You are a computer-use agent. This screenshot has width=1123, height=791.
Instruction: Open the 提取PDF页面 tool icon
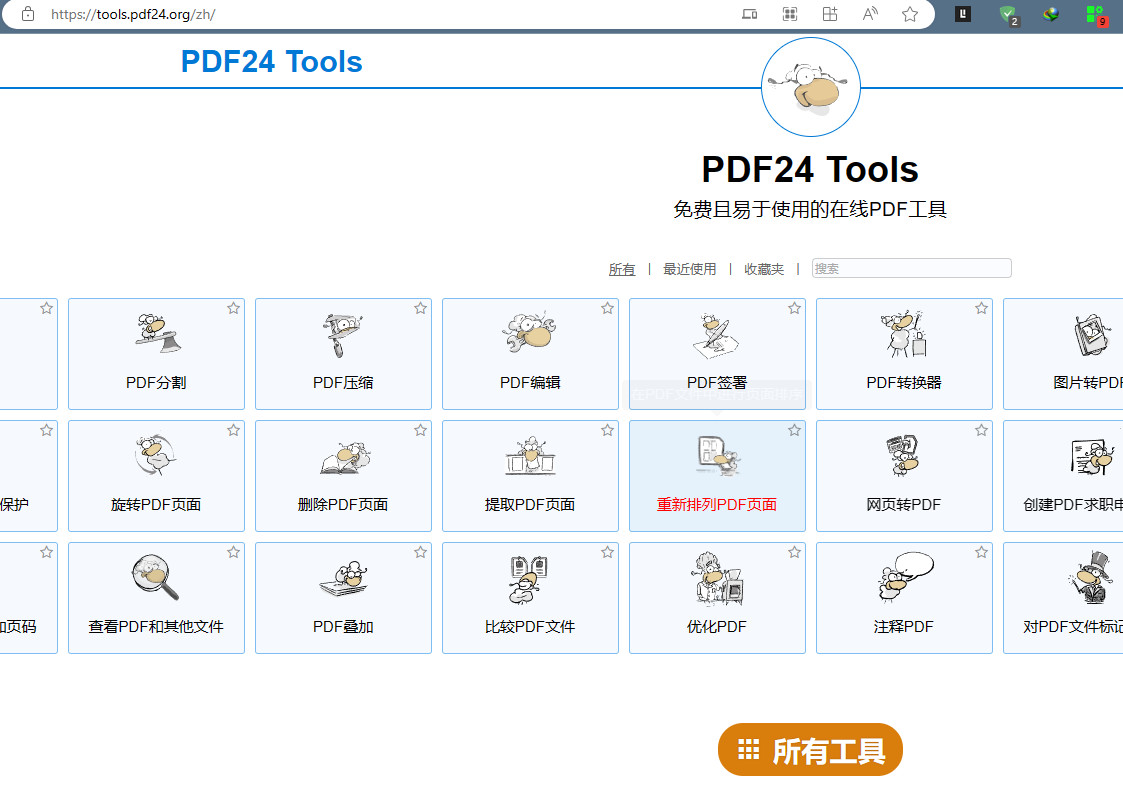tap(530, 456)
